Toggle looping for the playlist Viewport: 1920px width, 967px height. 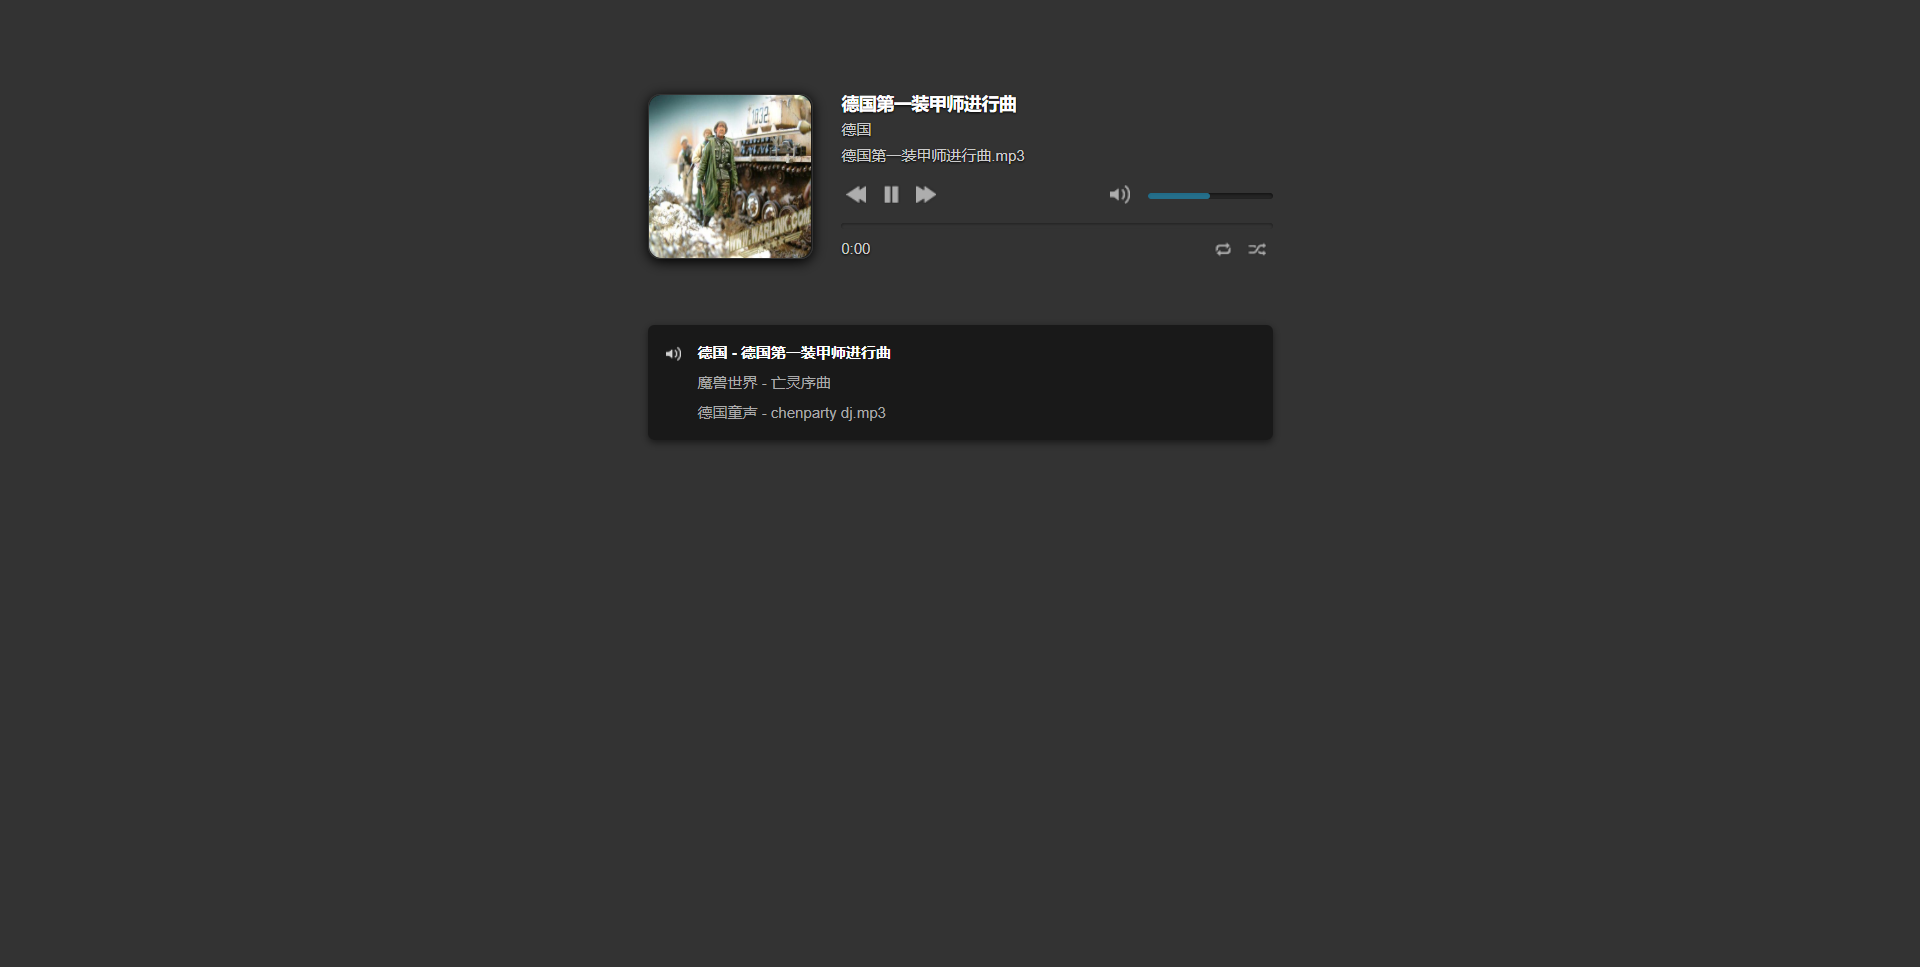tap(1222, 249)
